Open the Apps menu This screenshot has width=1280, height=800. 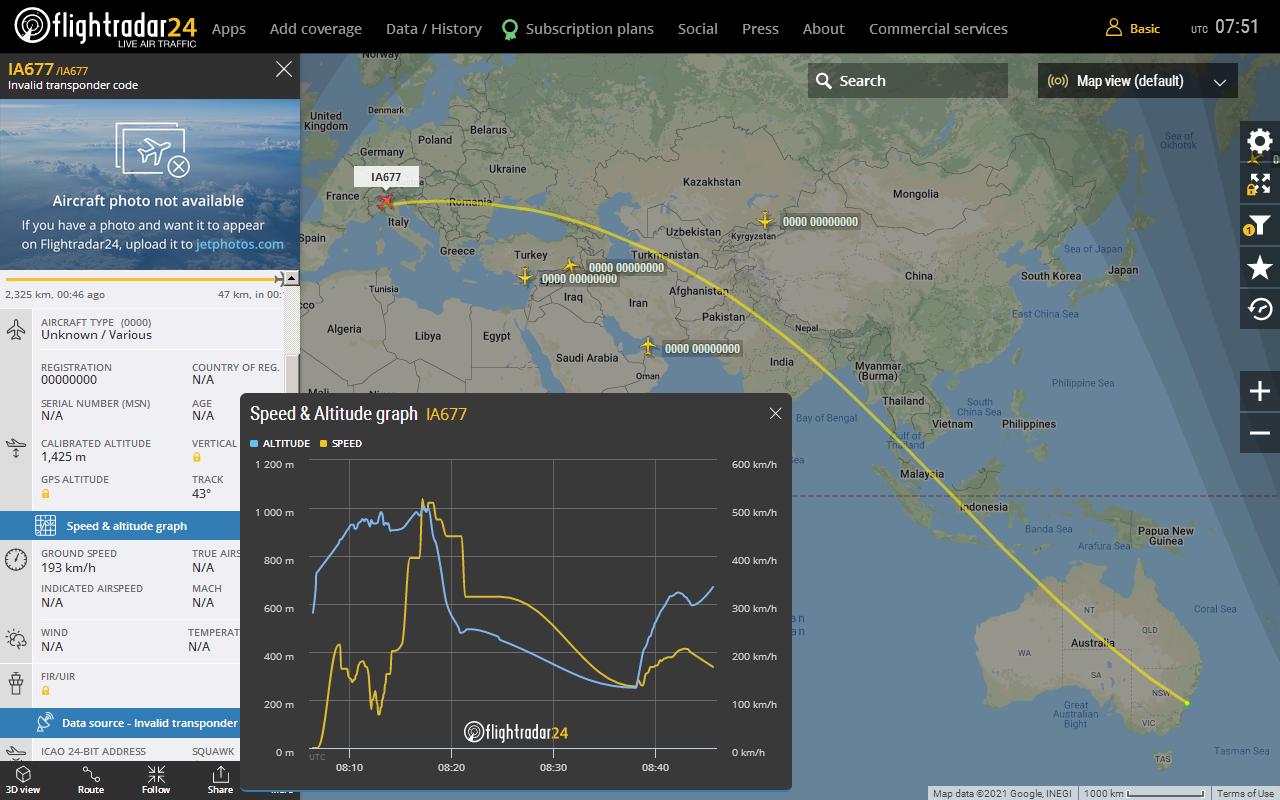pyautogui.click(x=229, y=29)
